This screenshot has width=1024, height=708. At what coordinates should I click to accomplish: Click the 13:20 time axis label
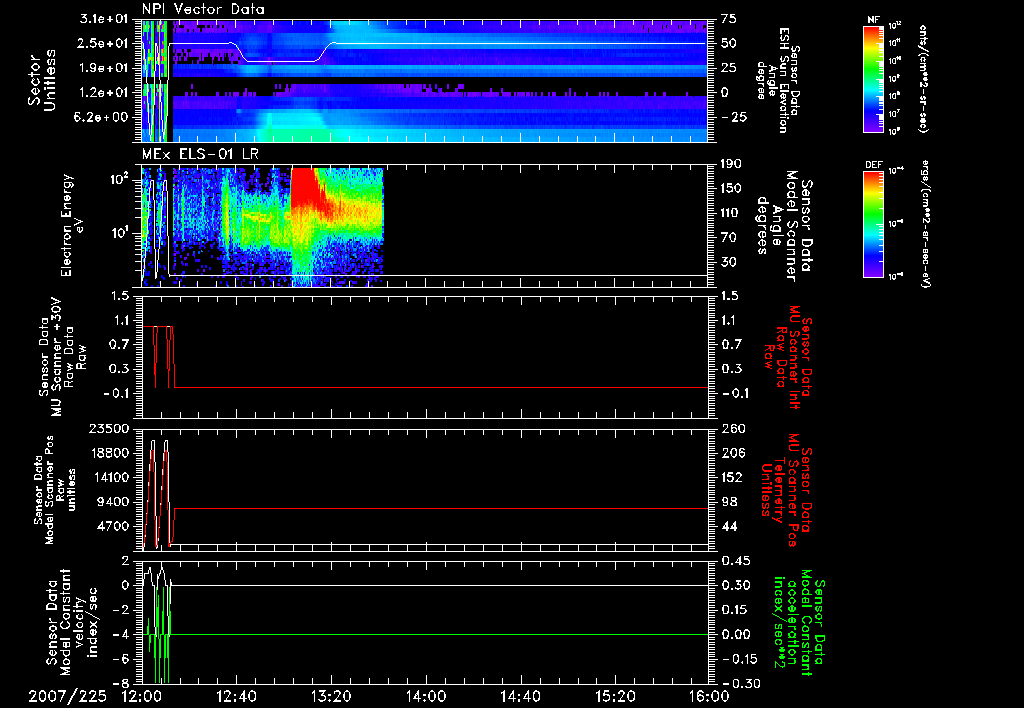331,696
